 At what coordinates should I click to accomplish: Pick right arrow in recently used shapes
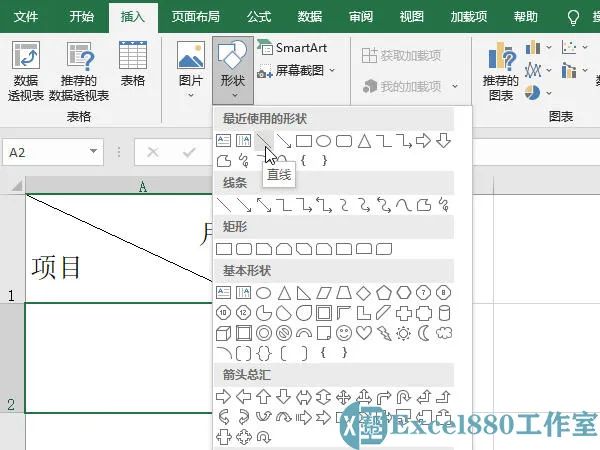423,141
